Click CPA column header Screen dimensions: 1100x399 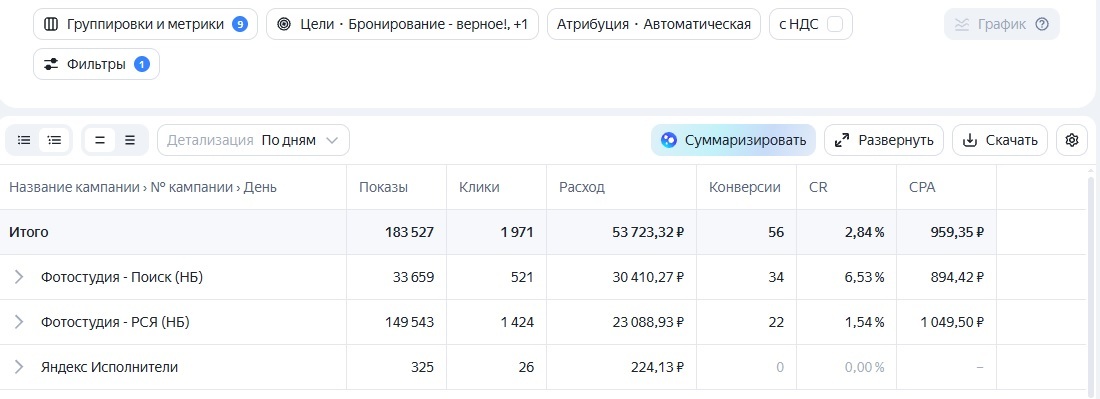tap(922, 187)
